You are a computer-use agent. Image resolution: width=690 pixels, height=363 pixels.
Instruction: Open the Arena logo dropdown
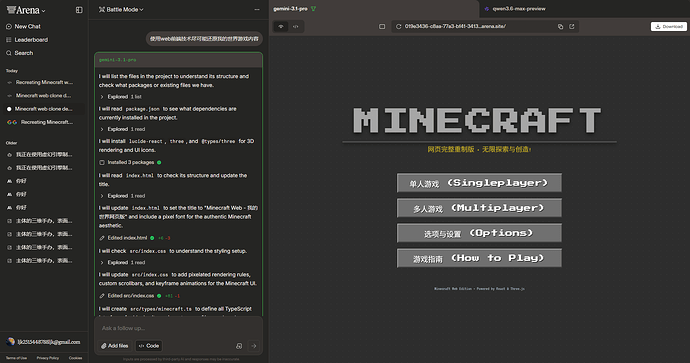pos(26,10)
